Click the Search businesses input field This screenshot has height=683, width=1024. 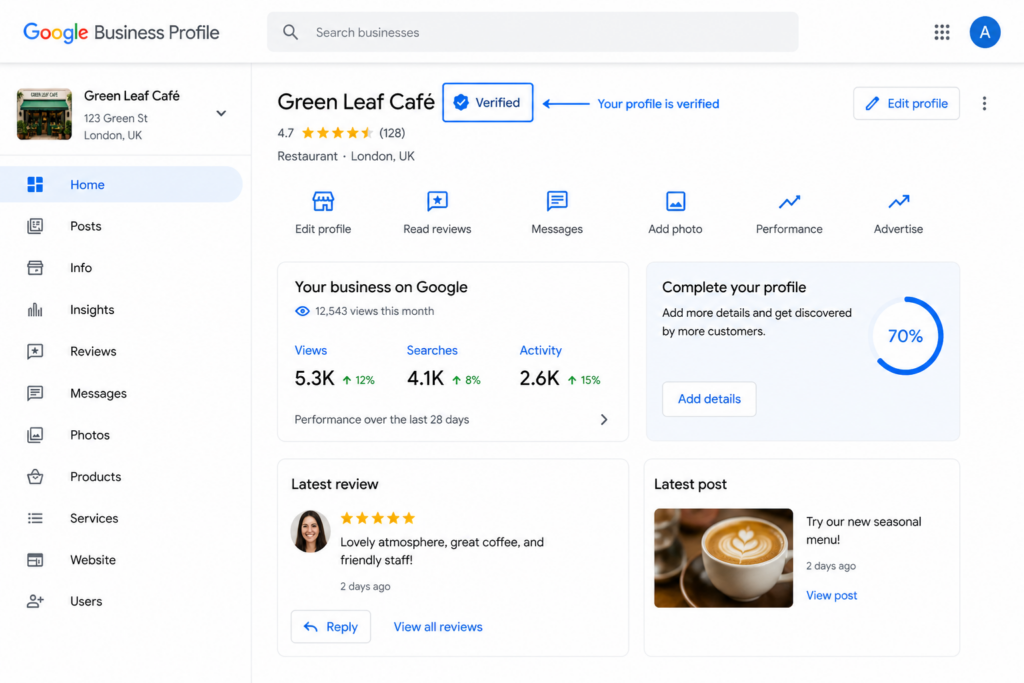pos(533,32)
